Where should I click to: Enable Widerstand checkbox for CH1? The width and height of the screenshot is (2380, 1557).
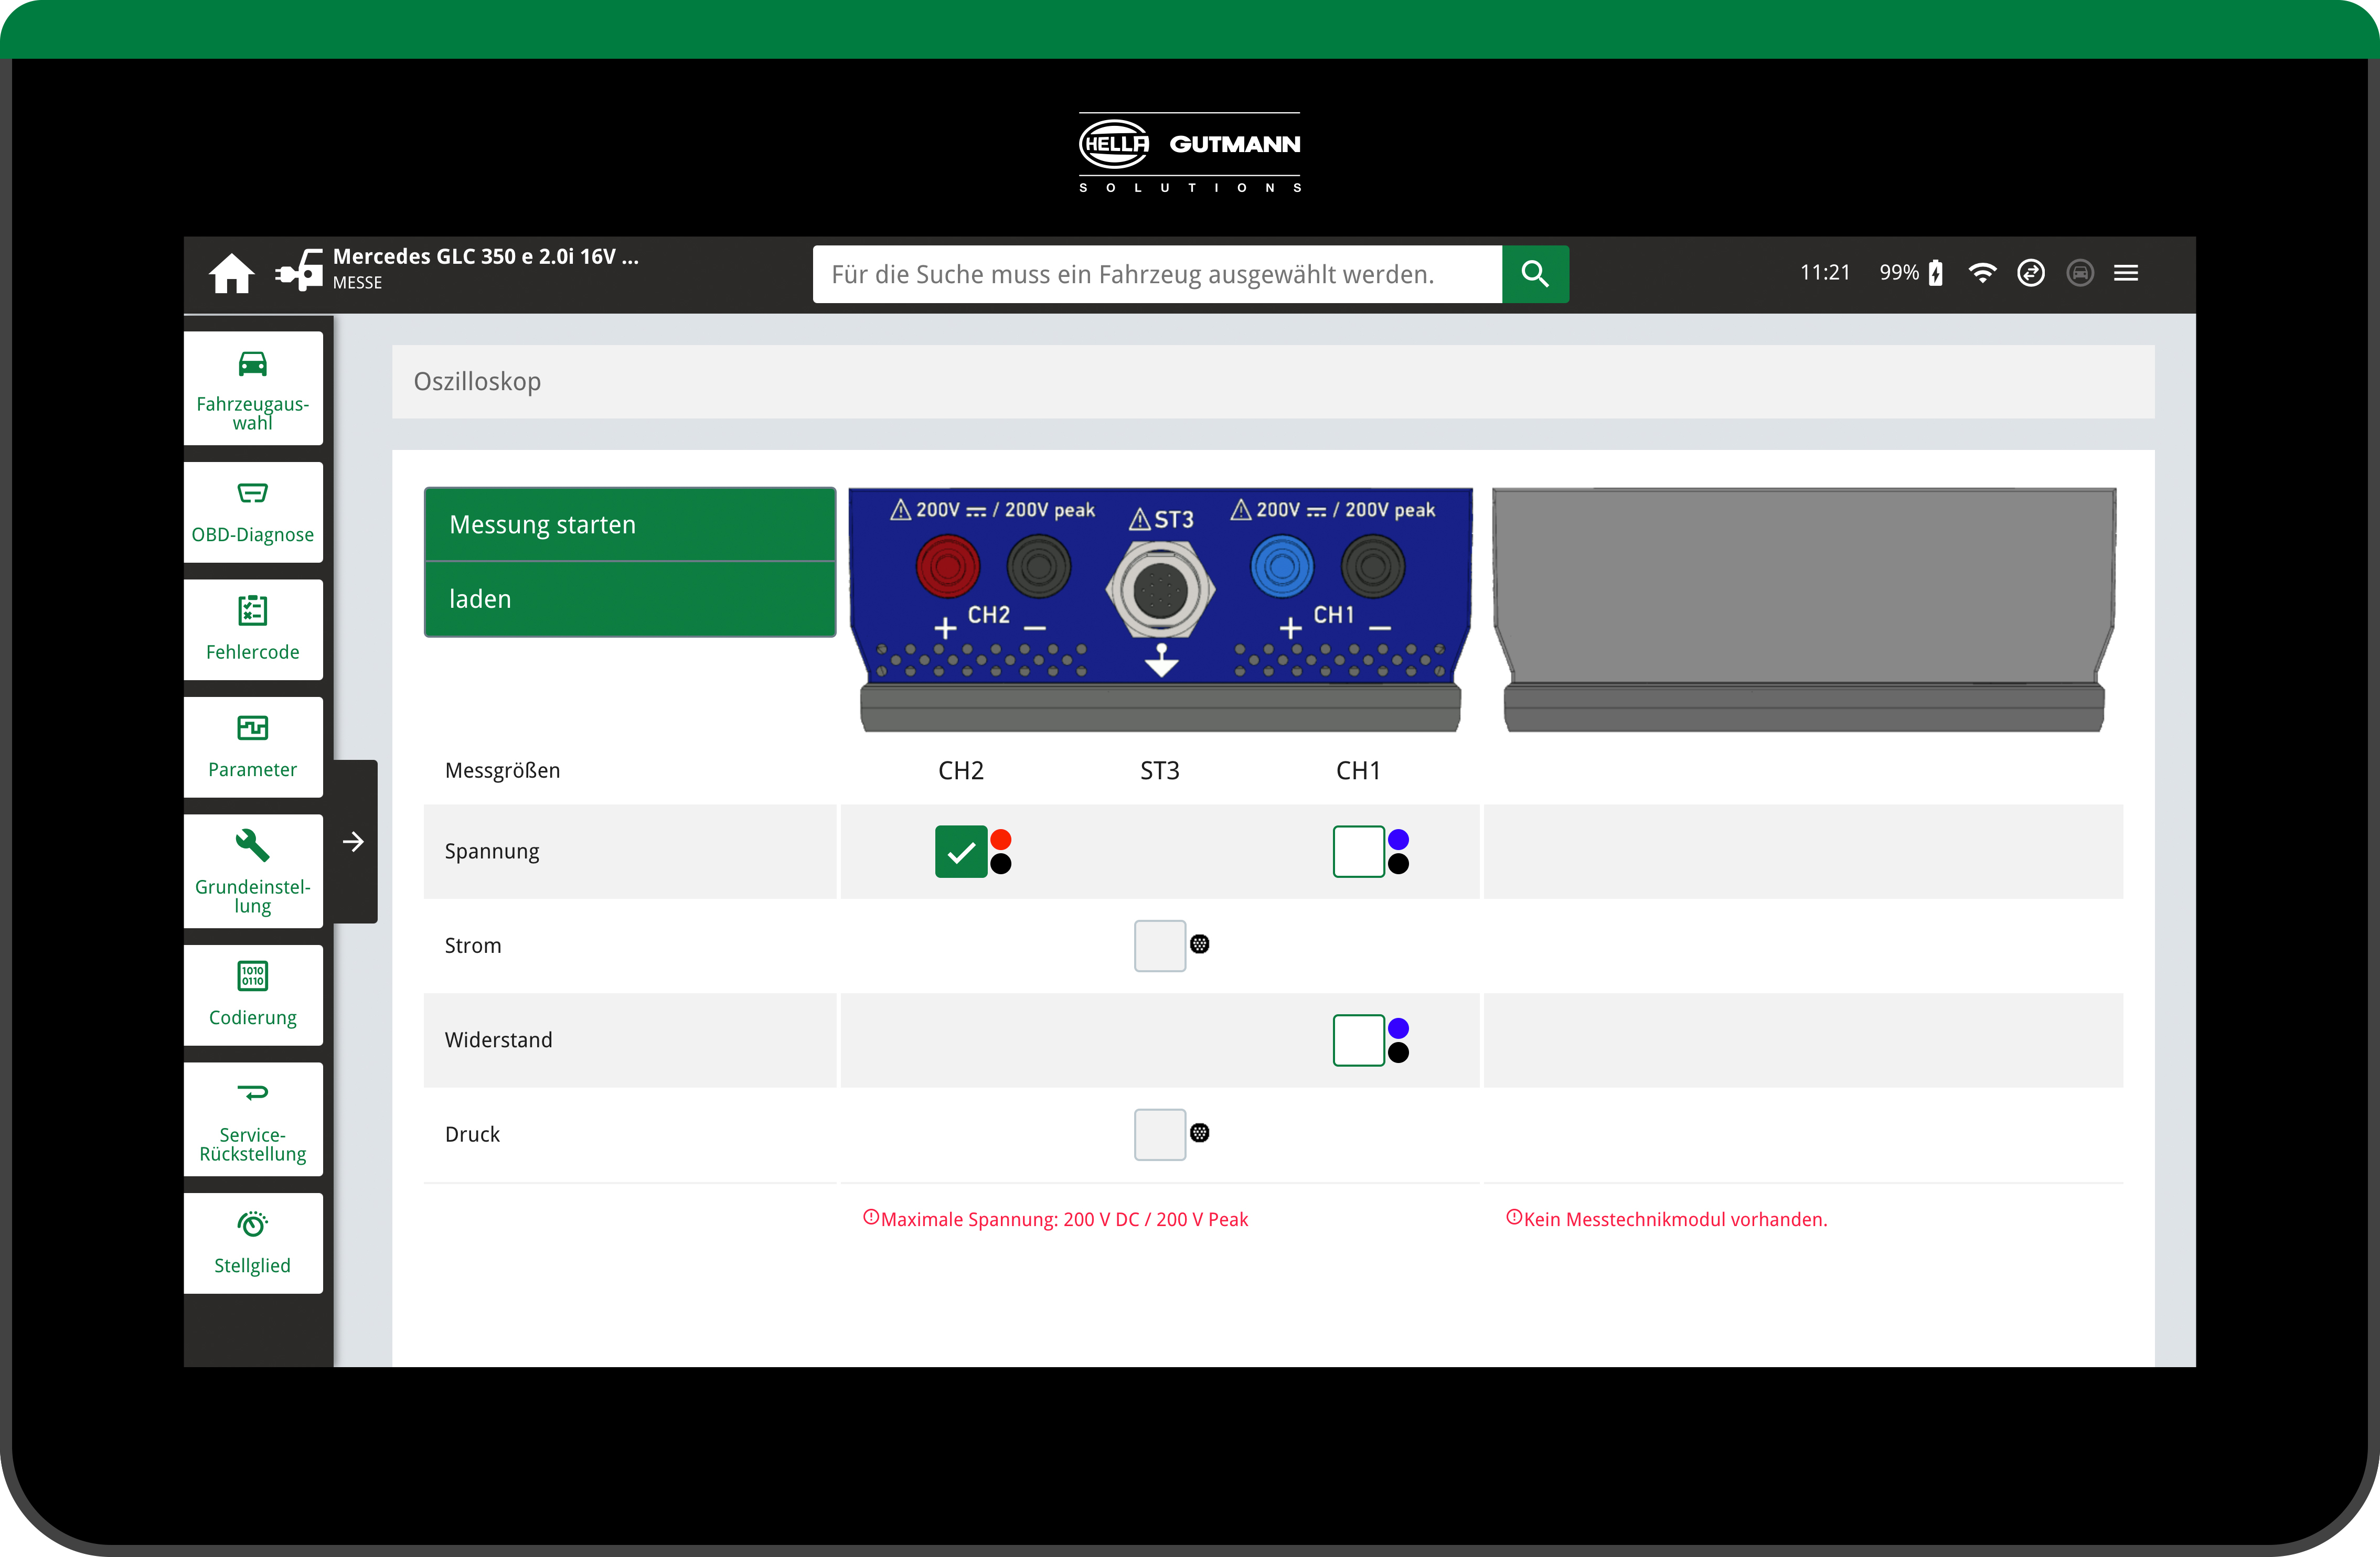coord(1358,1040)
